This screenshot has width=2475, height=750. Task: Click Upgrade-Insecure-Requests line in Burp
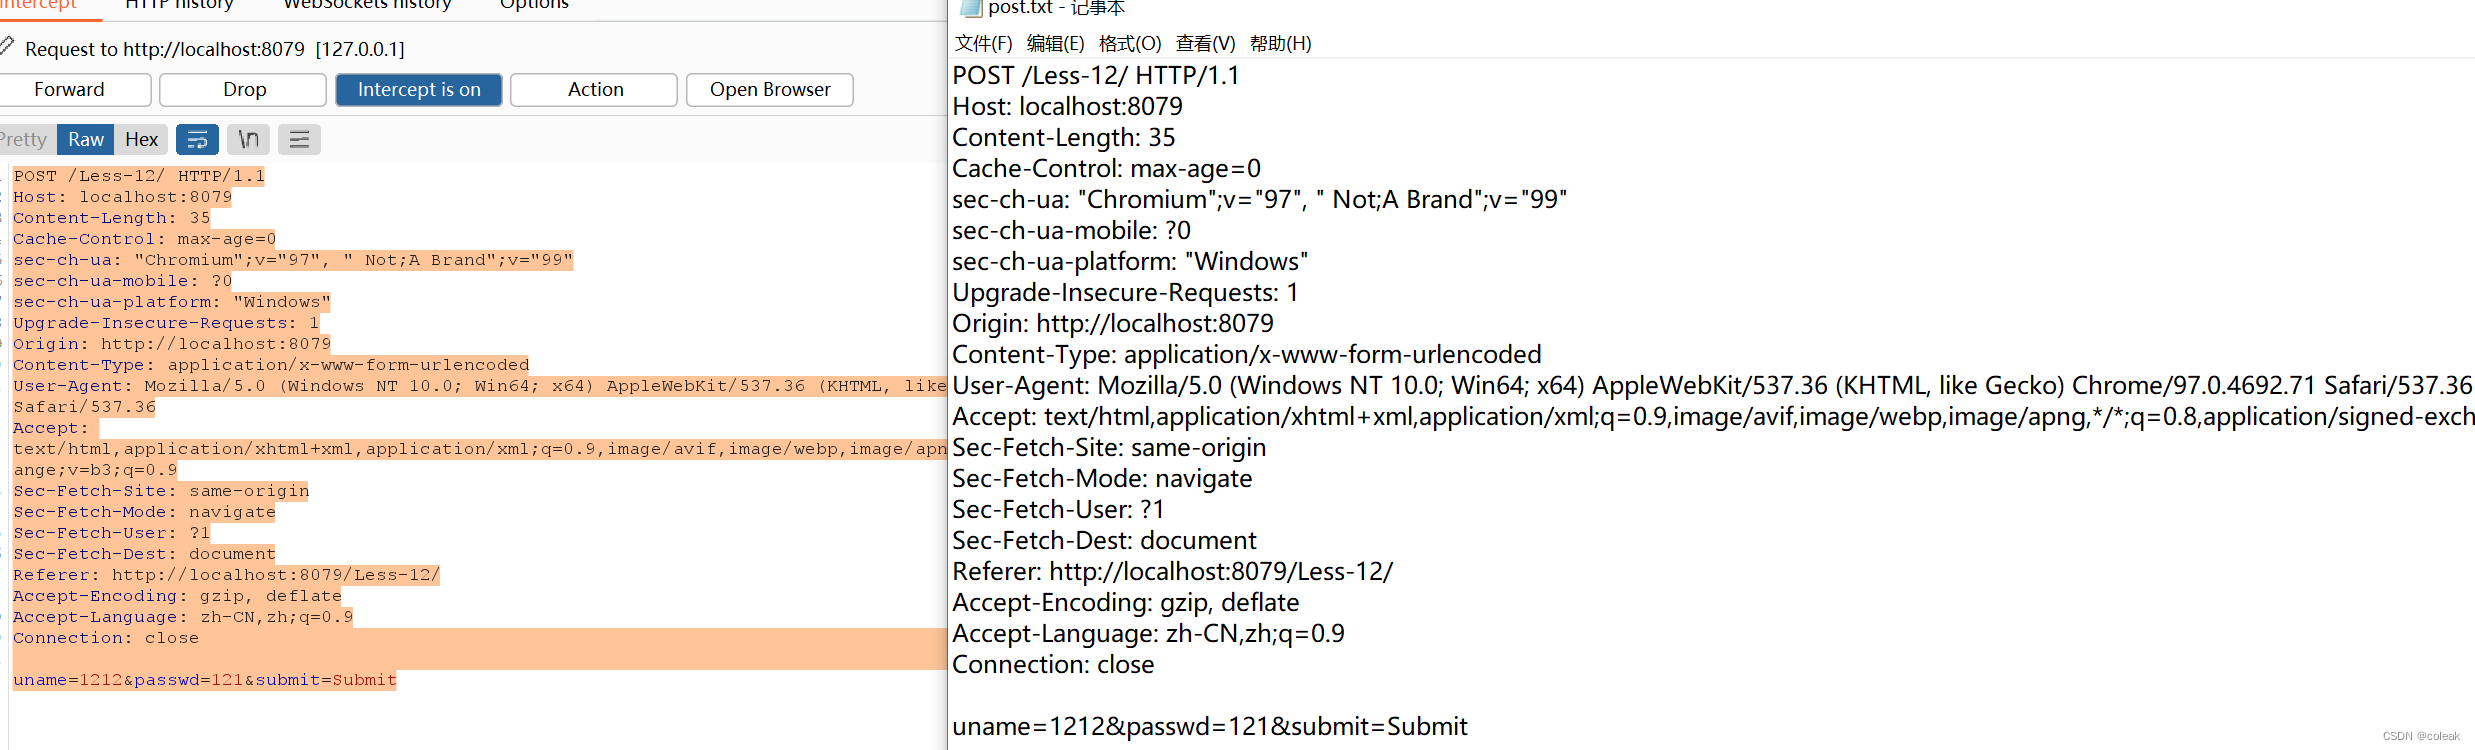point(166,323)
